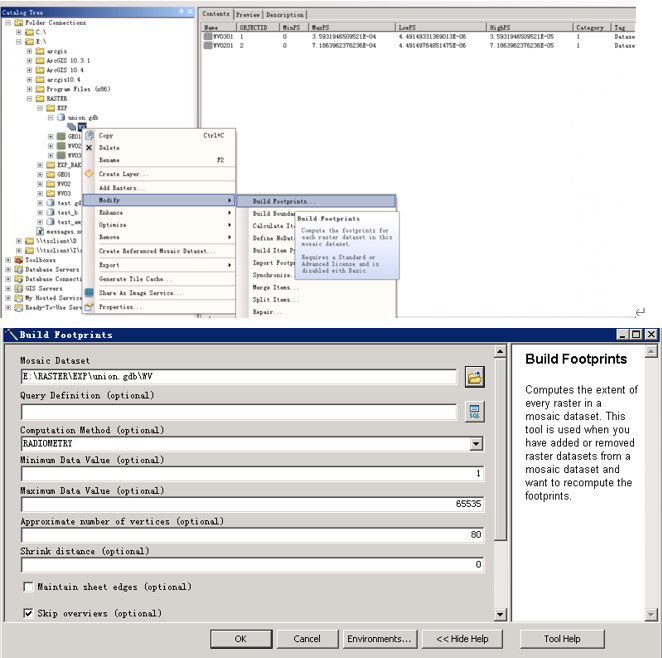Select the ArcGIS 10.3.1 folder icon
Screen dimensions: 662x658
[40, 60]
